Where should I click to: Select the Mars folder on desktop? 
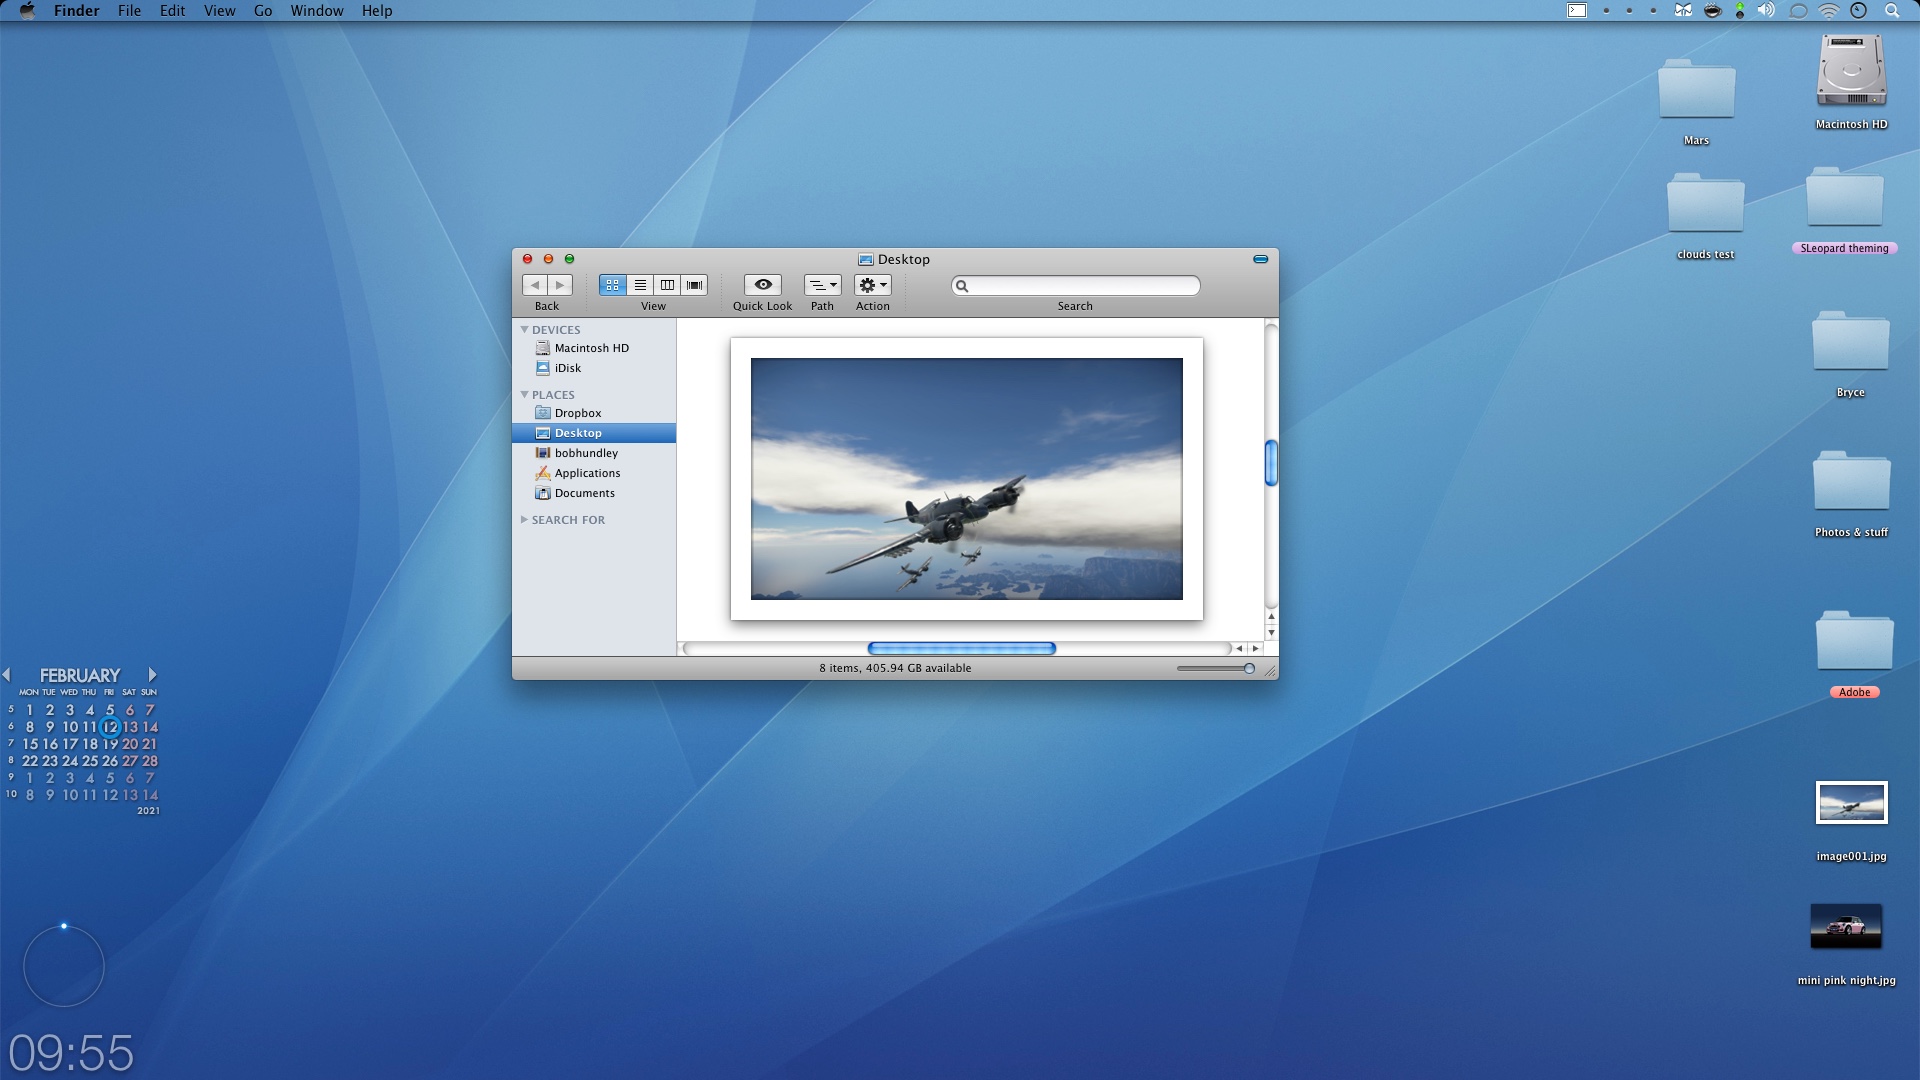pyautogui.click(x=1697, y=90)
